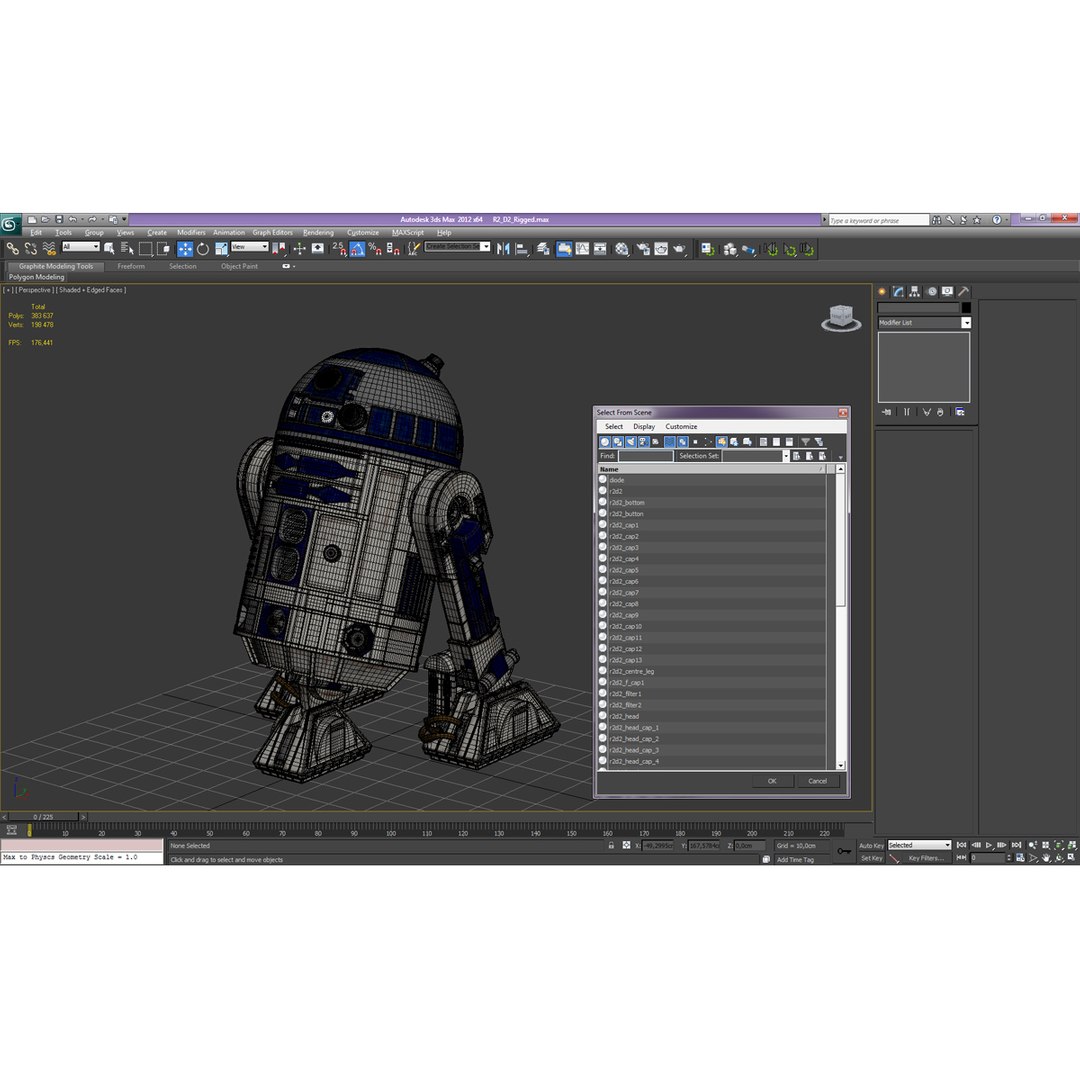Click the Find input field in dialog
Screen dimensions: 1080x1080
(x=645, y=456)
